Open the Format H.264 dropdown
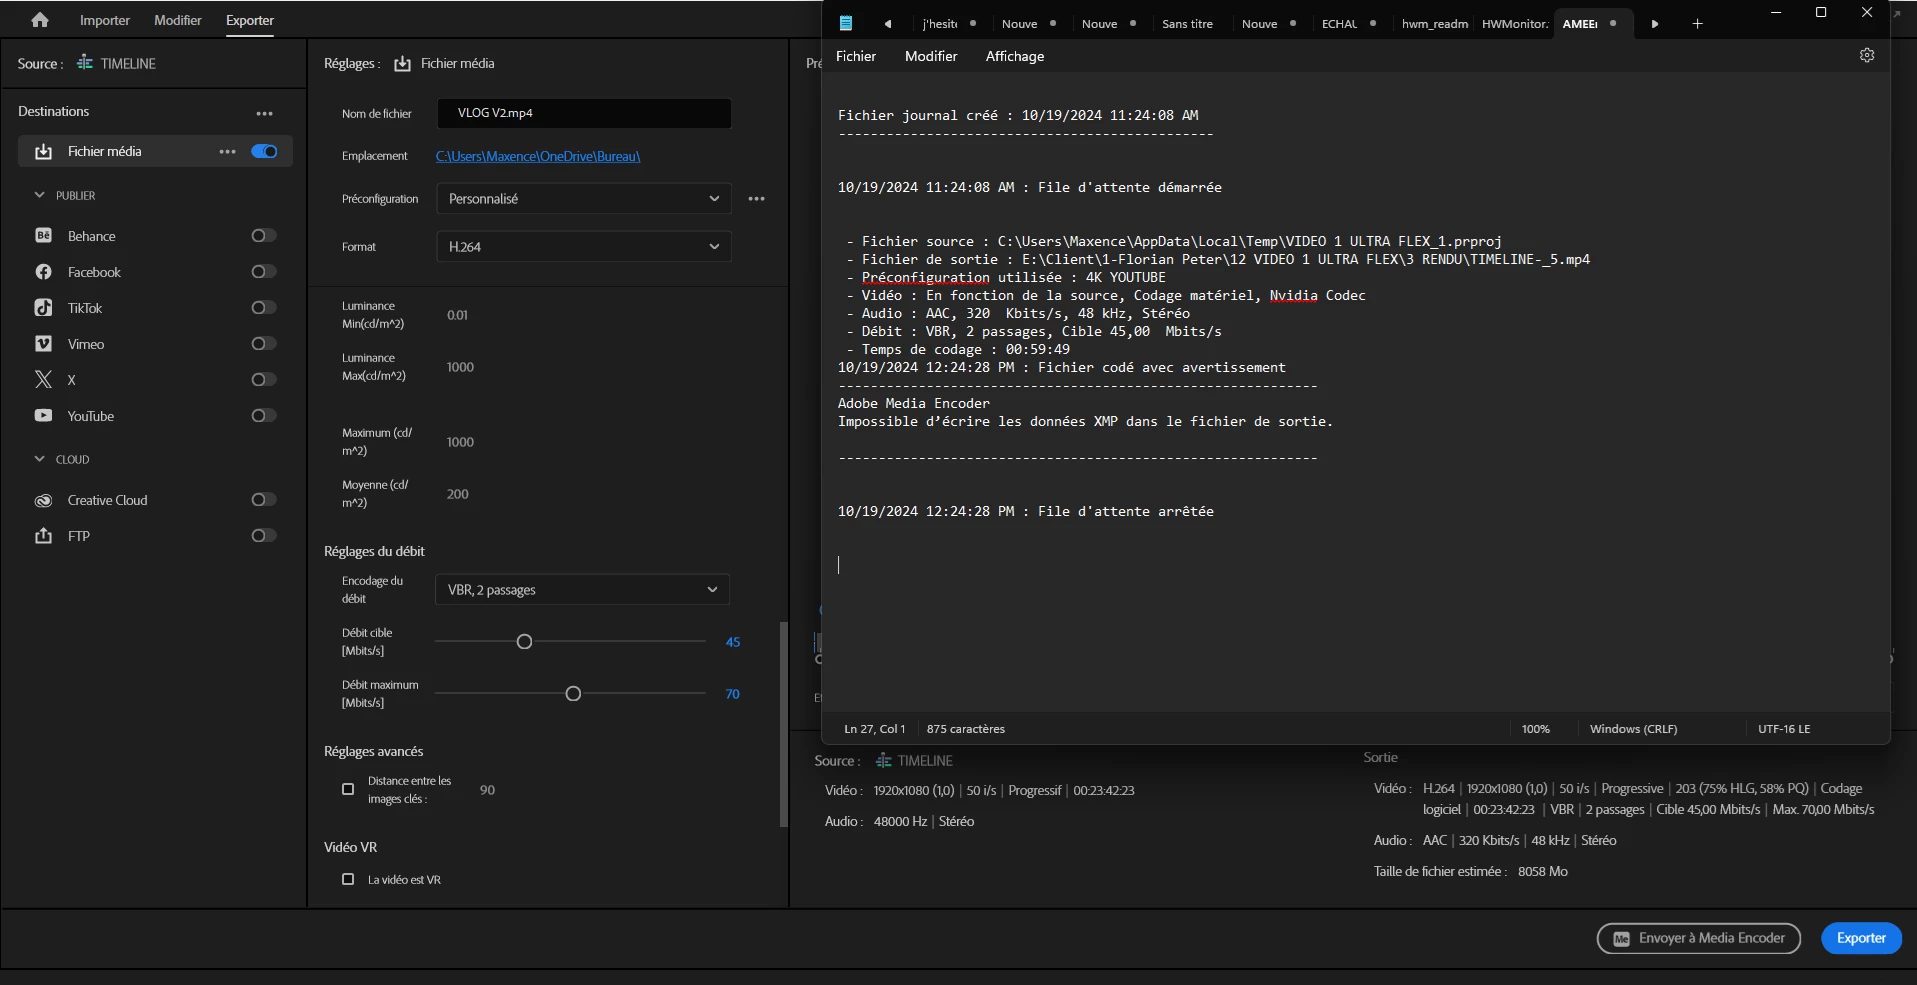Viewport: 1917px width, 985px height. [x=584, y=247]
